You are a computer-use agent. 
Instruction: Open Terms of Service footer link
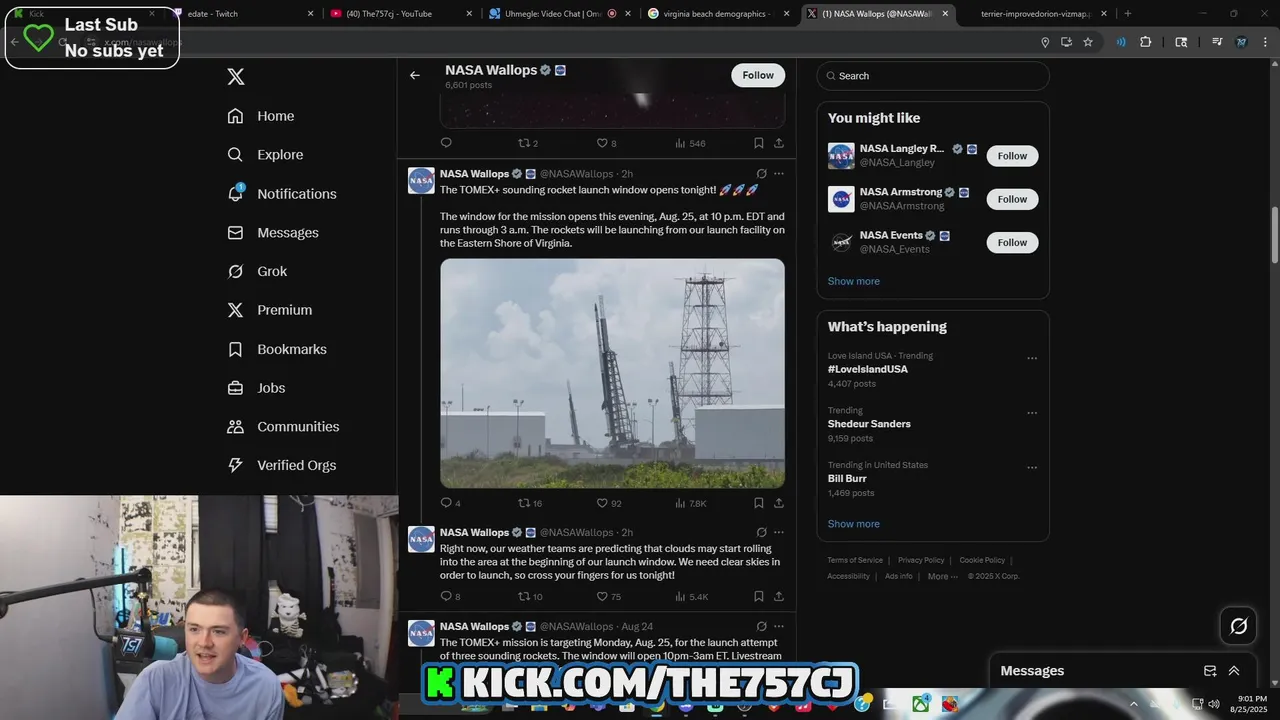tap(855, 560)
